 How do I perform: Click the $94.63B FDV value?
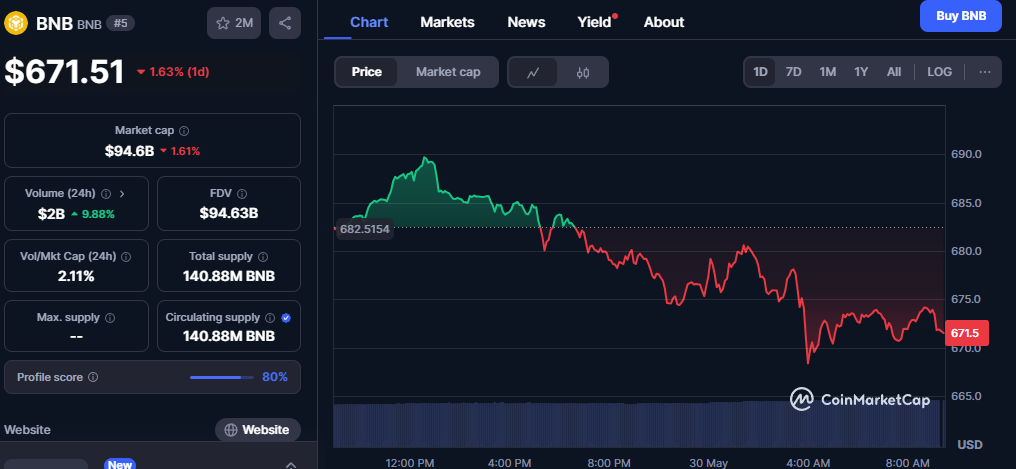click(x=229, y=212)
